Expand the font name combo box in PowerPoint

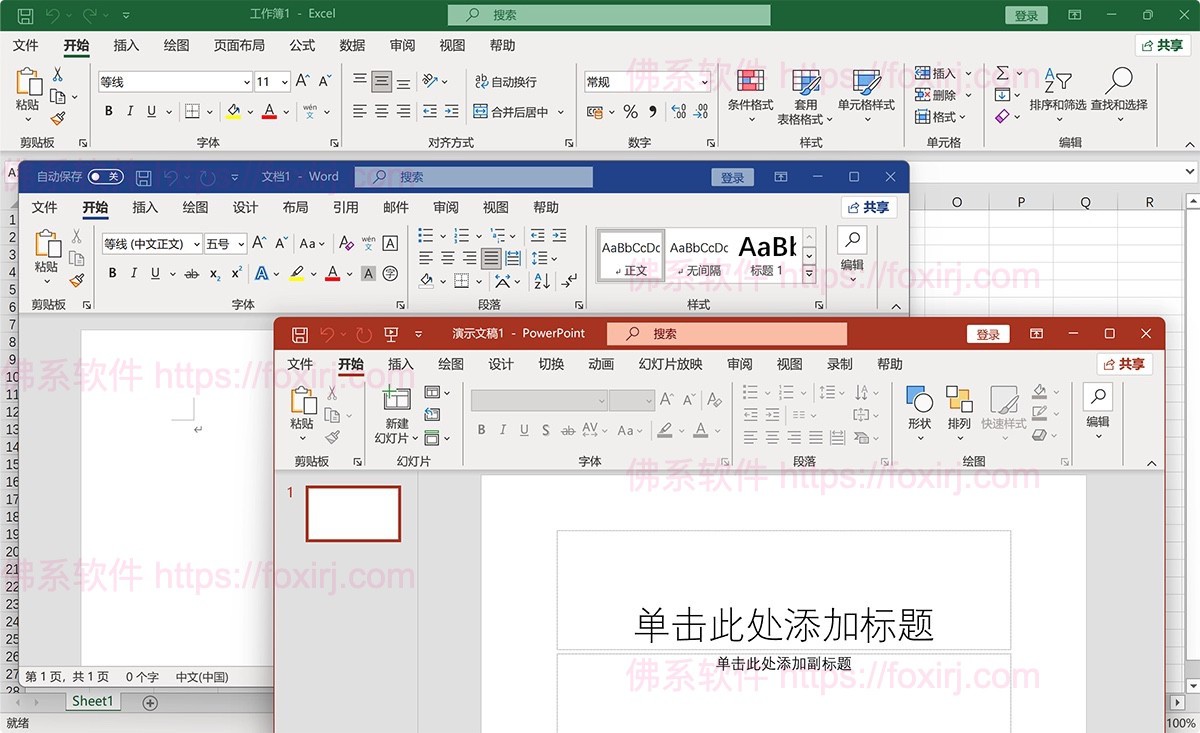tap(601, 401)
